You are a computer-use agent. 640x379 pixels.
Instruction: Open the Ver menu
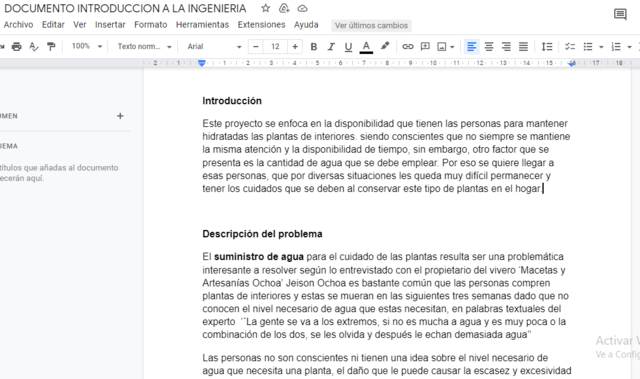[80, 24]
